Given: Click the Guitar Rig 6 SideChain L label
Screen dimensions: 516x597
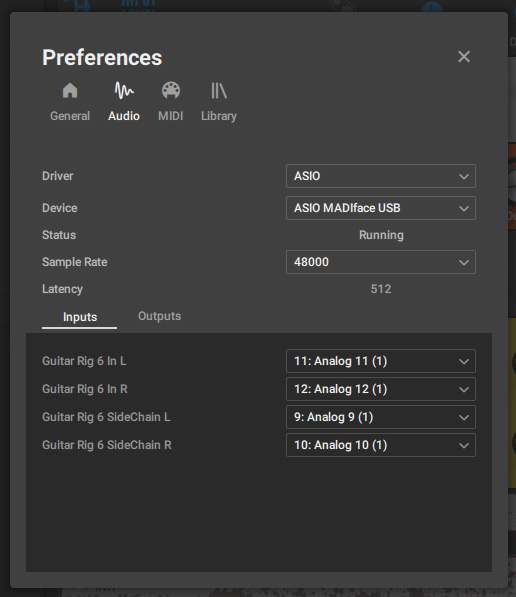Looking at the screenshot, I should point(106,417).
